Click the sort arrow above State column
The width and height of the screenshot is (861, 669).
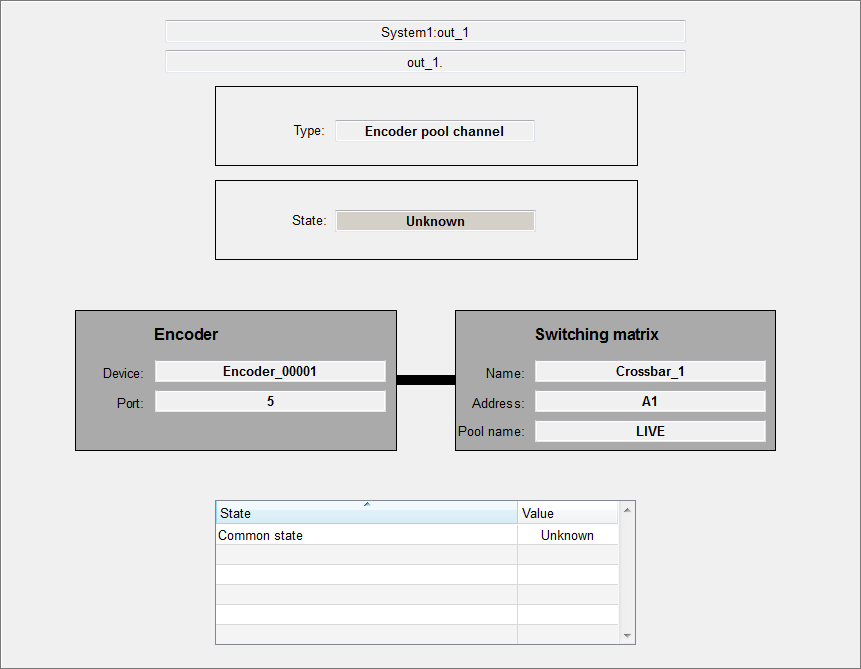366,505
